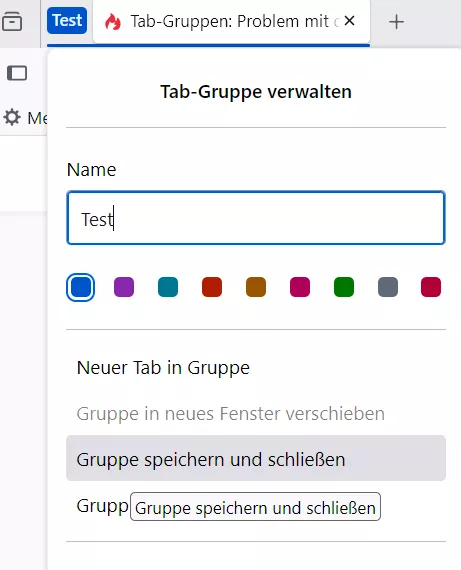Open the Firefox View icon
Screen dimensions: 461x570
[12, 21]
